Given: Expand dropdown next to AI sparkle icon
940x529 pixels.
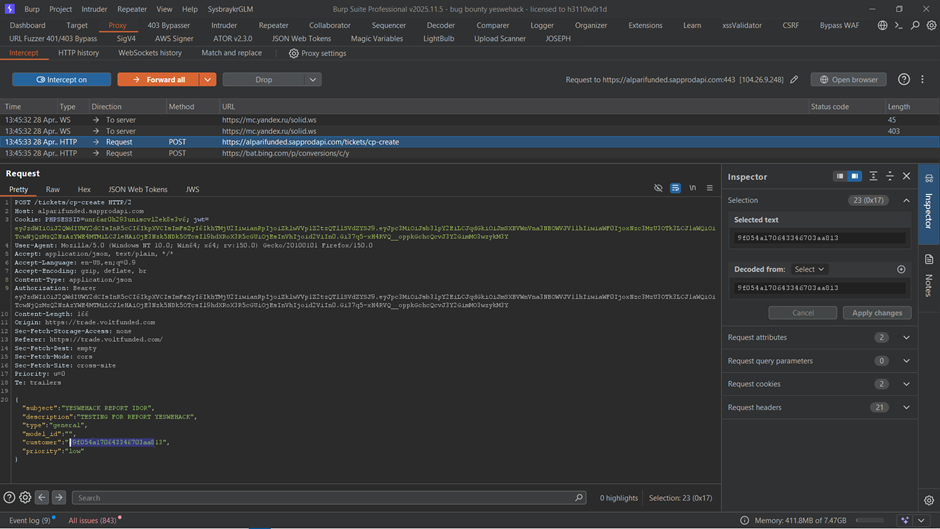Looking at the screenshot, I should click(x=921, y=520).
